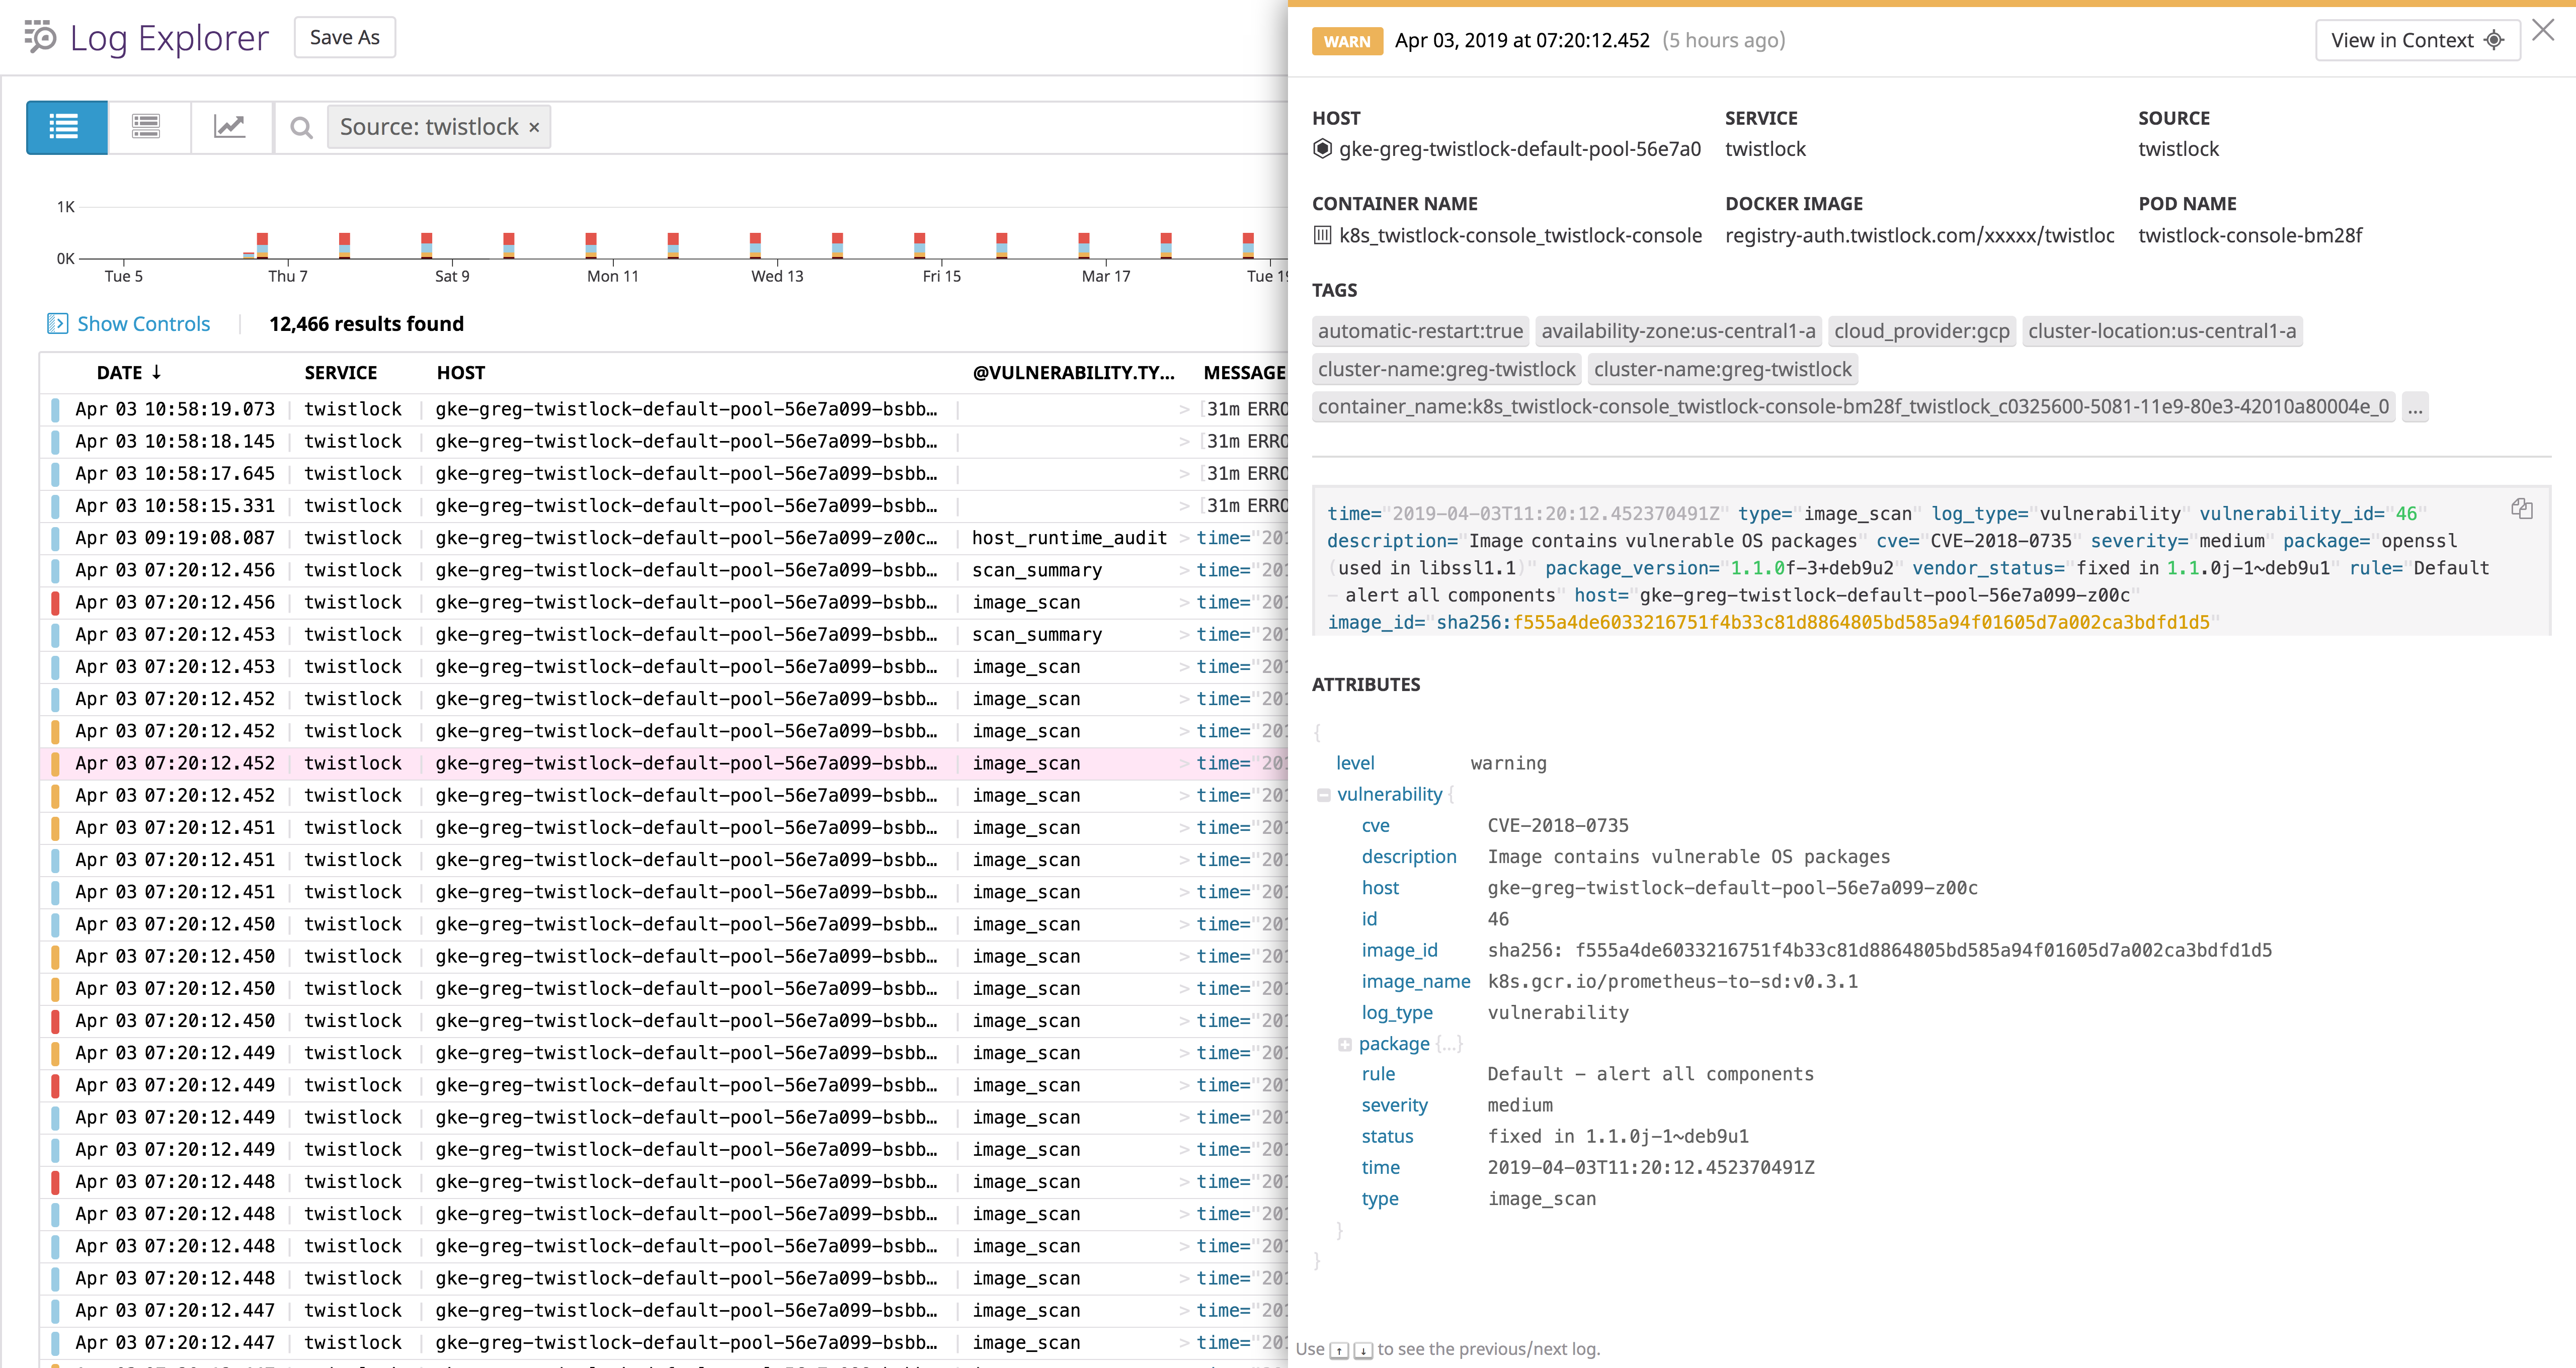Click the search magnifier icon
The image size is (2576, 1368).
(301, 127)
